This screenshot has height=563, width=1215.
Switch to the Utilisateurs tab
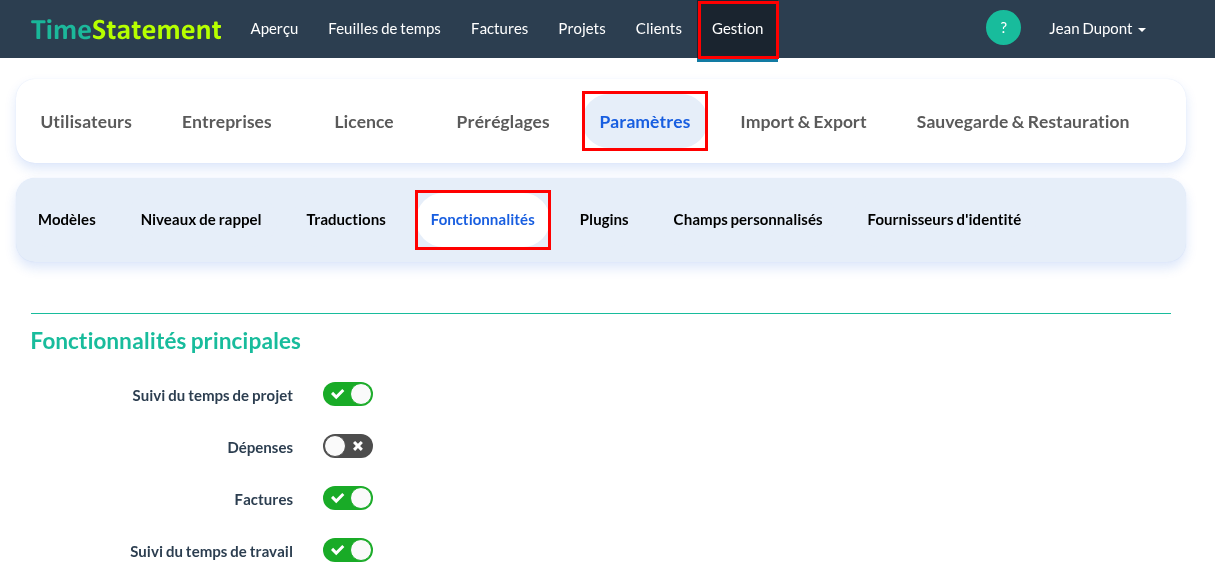86,122
